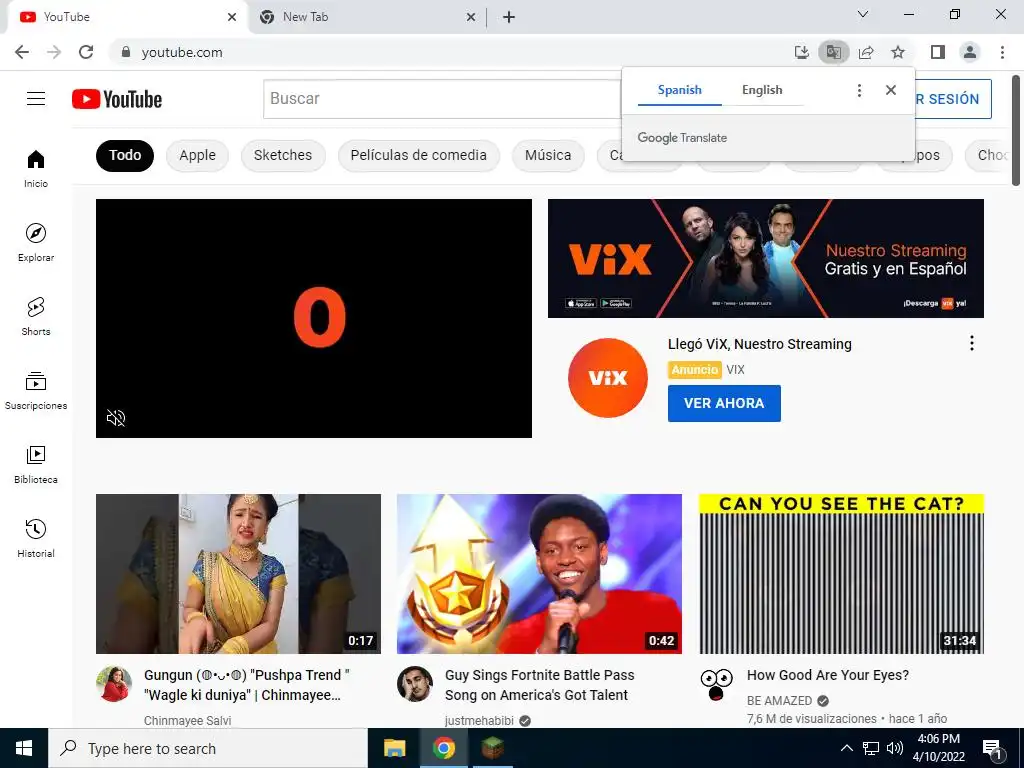Select the Apple filter chip
1024x768 pixels.
tap(197, 155)
